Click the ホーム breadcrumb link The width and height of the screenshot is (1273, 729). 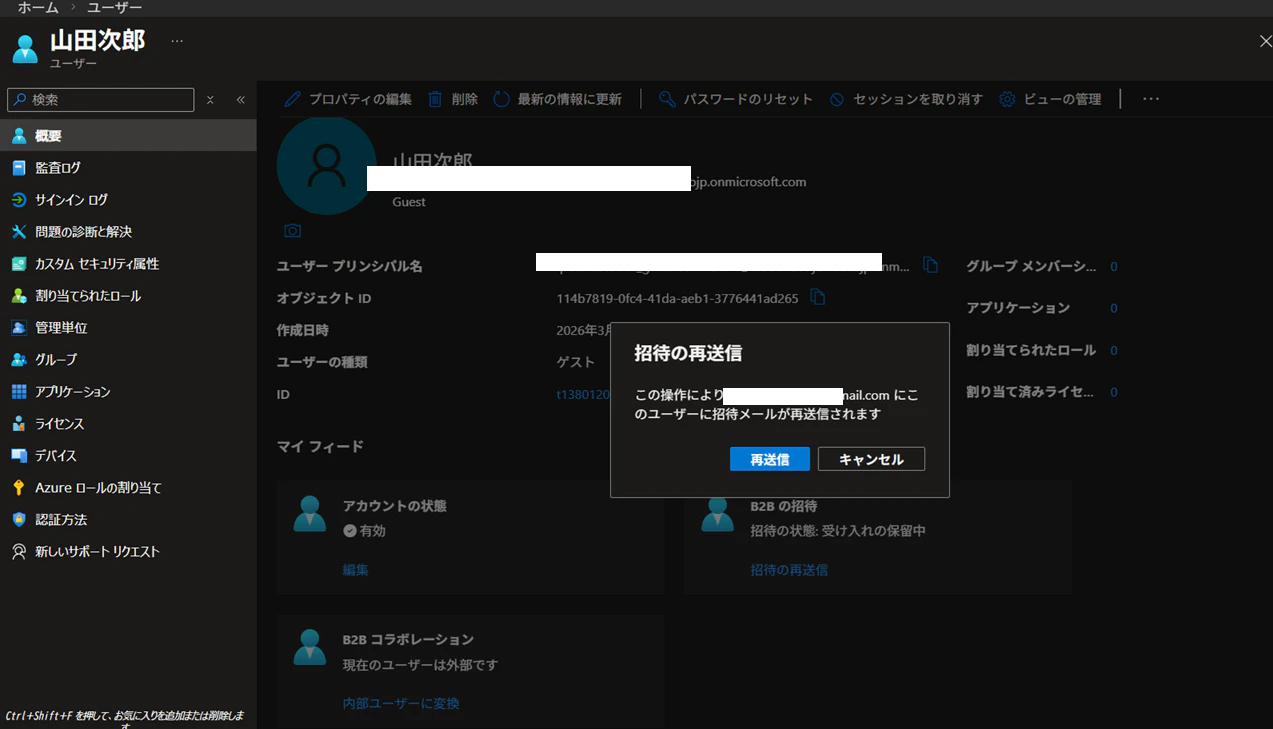(x=38, y=8)
